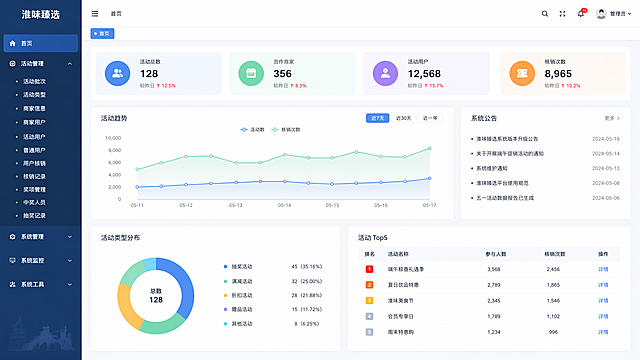The height and width of the screenshot is (360, 640).
Task: Open 奖项管理 in the sidebar
Action: [35, 190]
